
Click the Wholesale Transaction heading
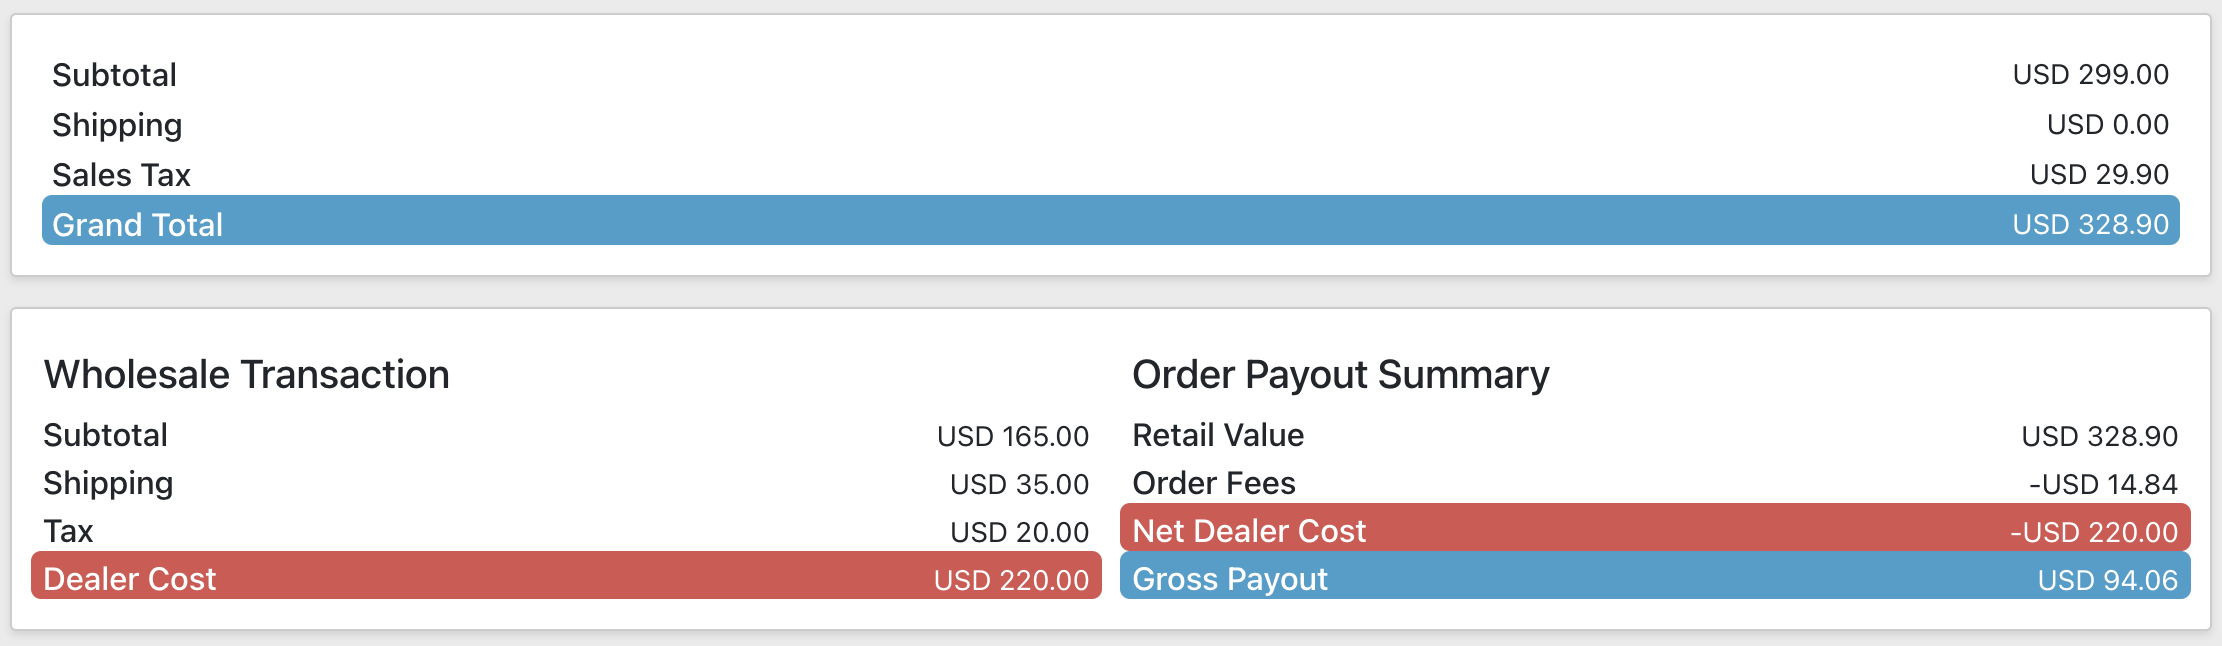tap(246, 375)
